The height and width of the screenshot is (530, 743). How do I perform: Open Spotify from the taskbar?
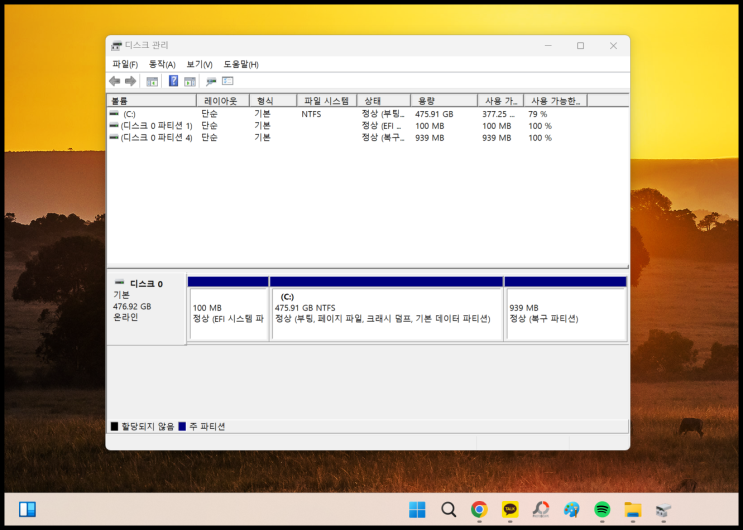coord(602,509)
